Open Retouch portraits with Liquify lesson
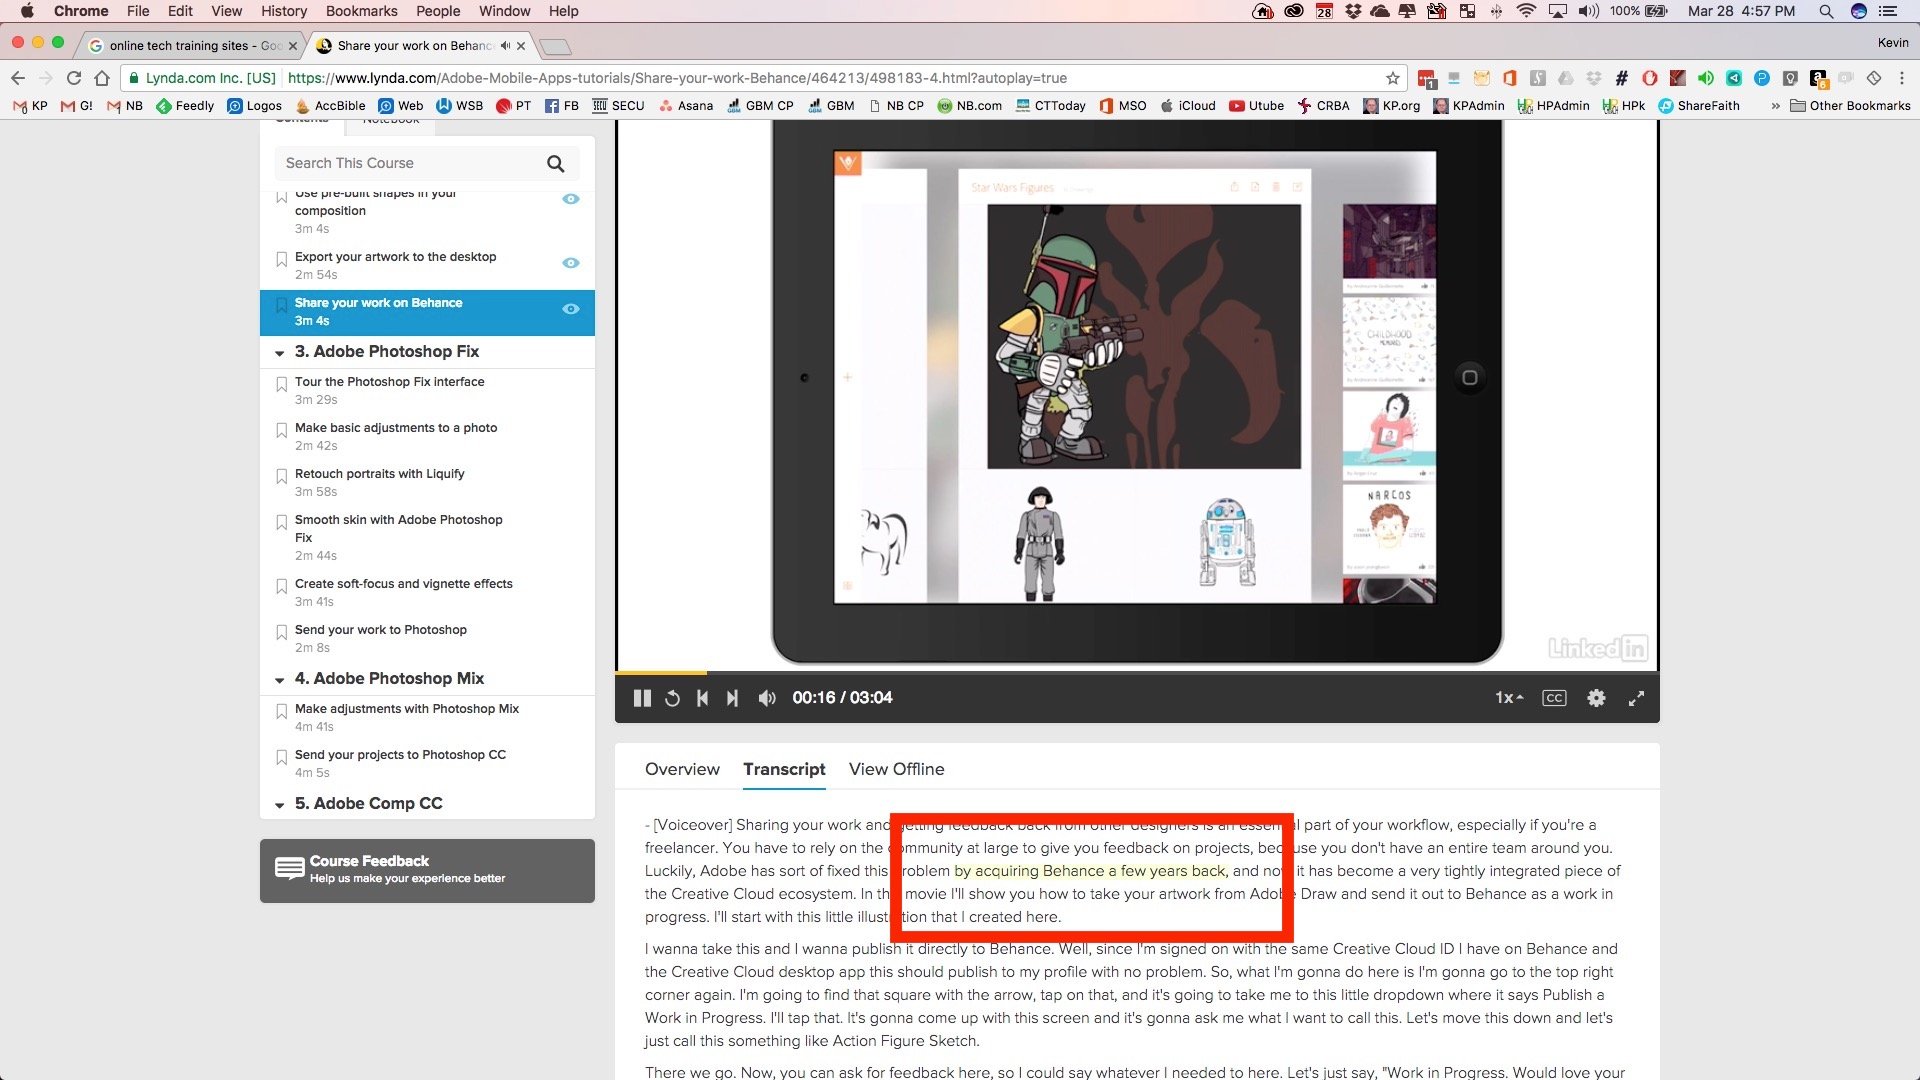1920x1080 pixels. pos(379,474)
